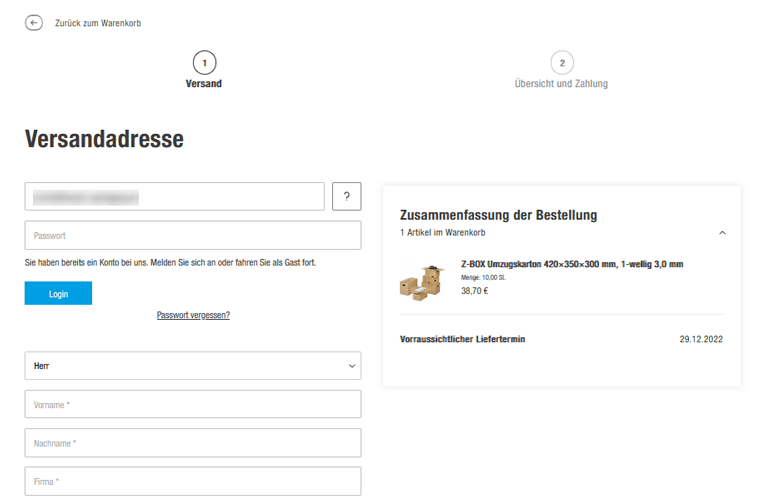Click into the Vorname field
This screenshot has width=767, height=502.
click(x=192, y=405)
